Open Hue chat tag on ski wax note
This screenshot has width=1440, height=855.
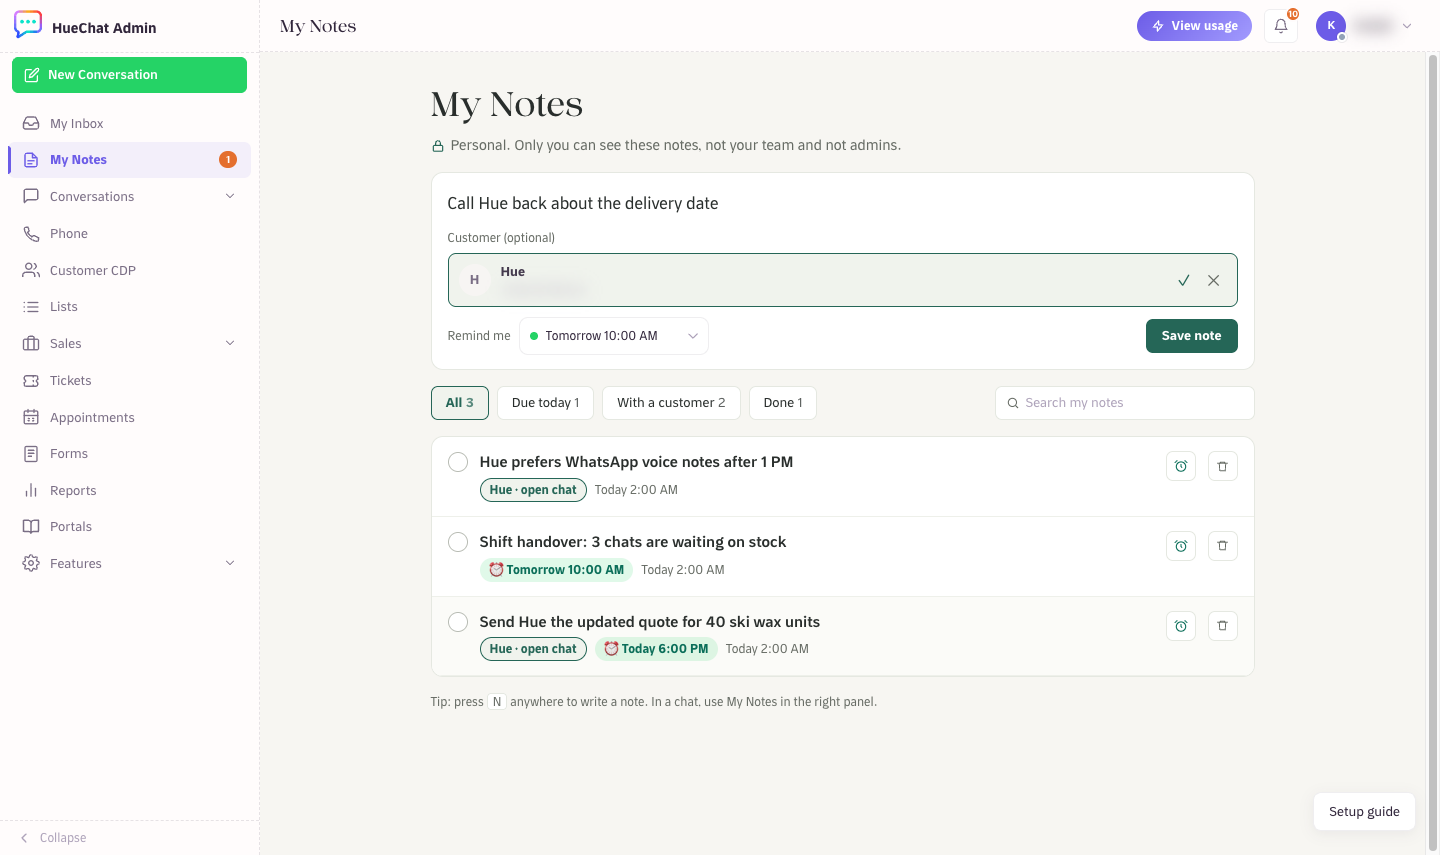tap(533, 649)
